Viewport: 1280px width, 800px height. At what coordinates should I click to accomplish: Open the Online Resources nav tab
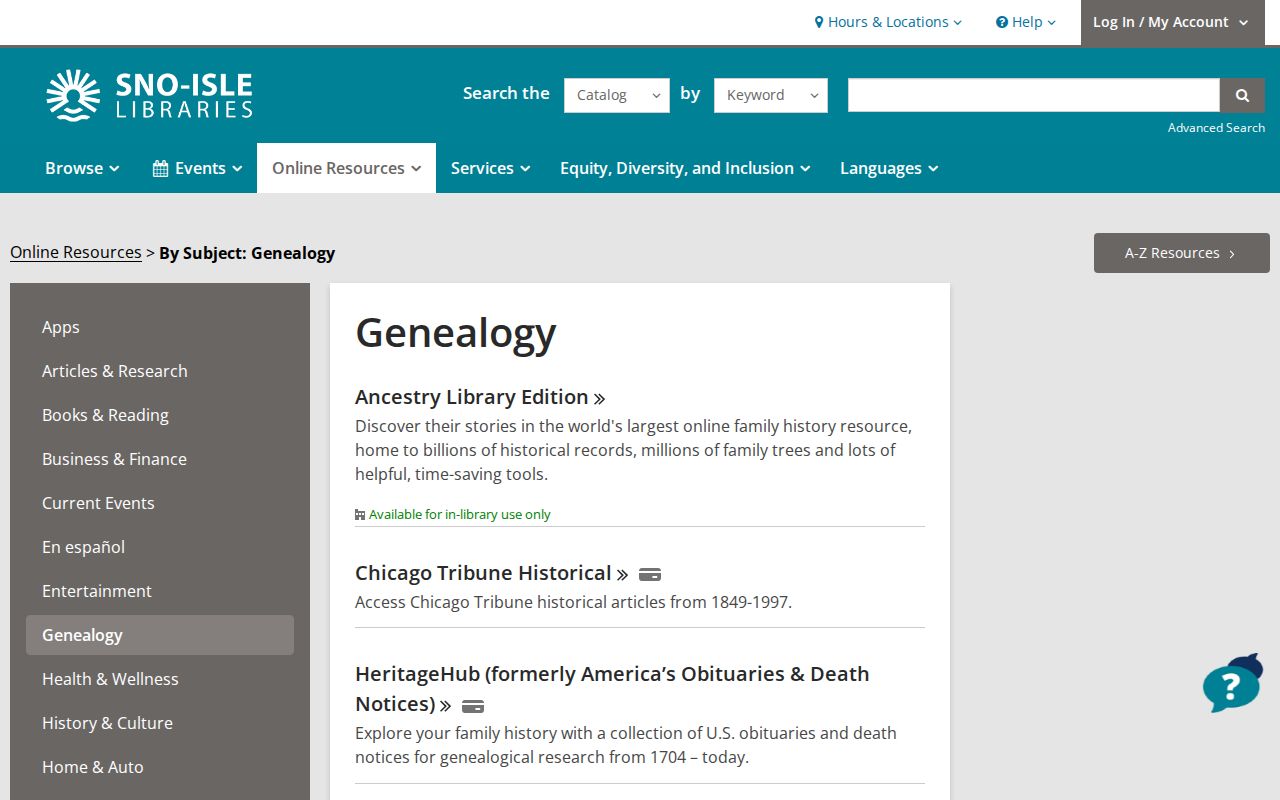pyautogui.click(x=346, y=168)
